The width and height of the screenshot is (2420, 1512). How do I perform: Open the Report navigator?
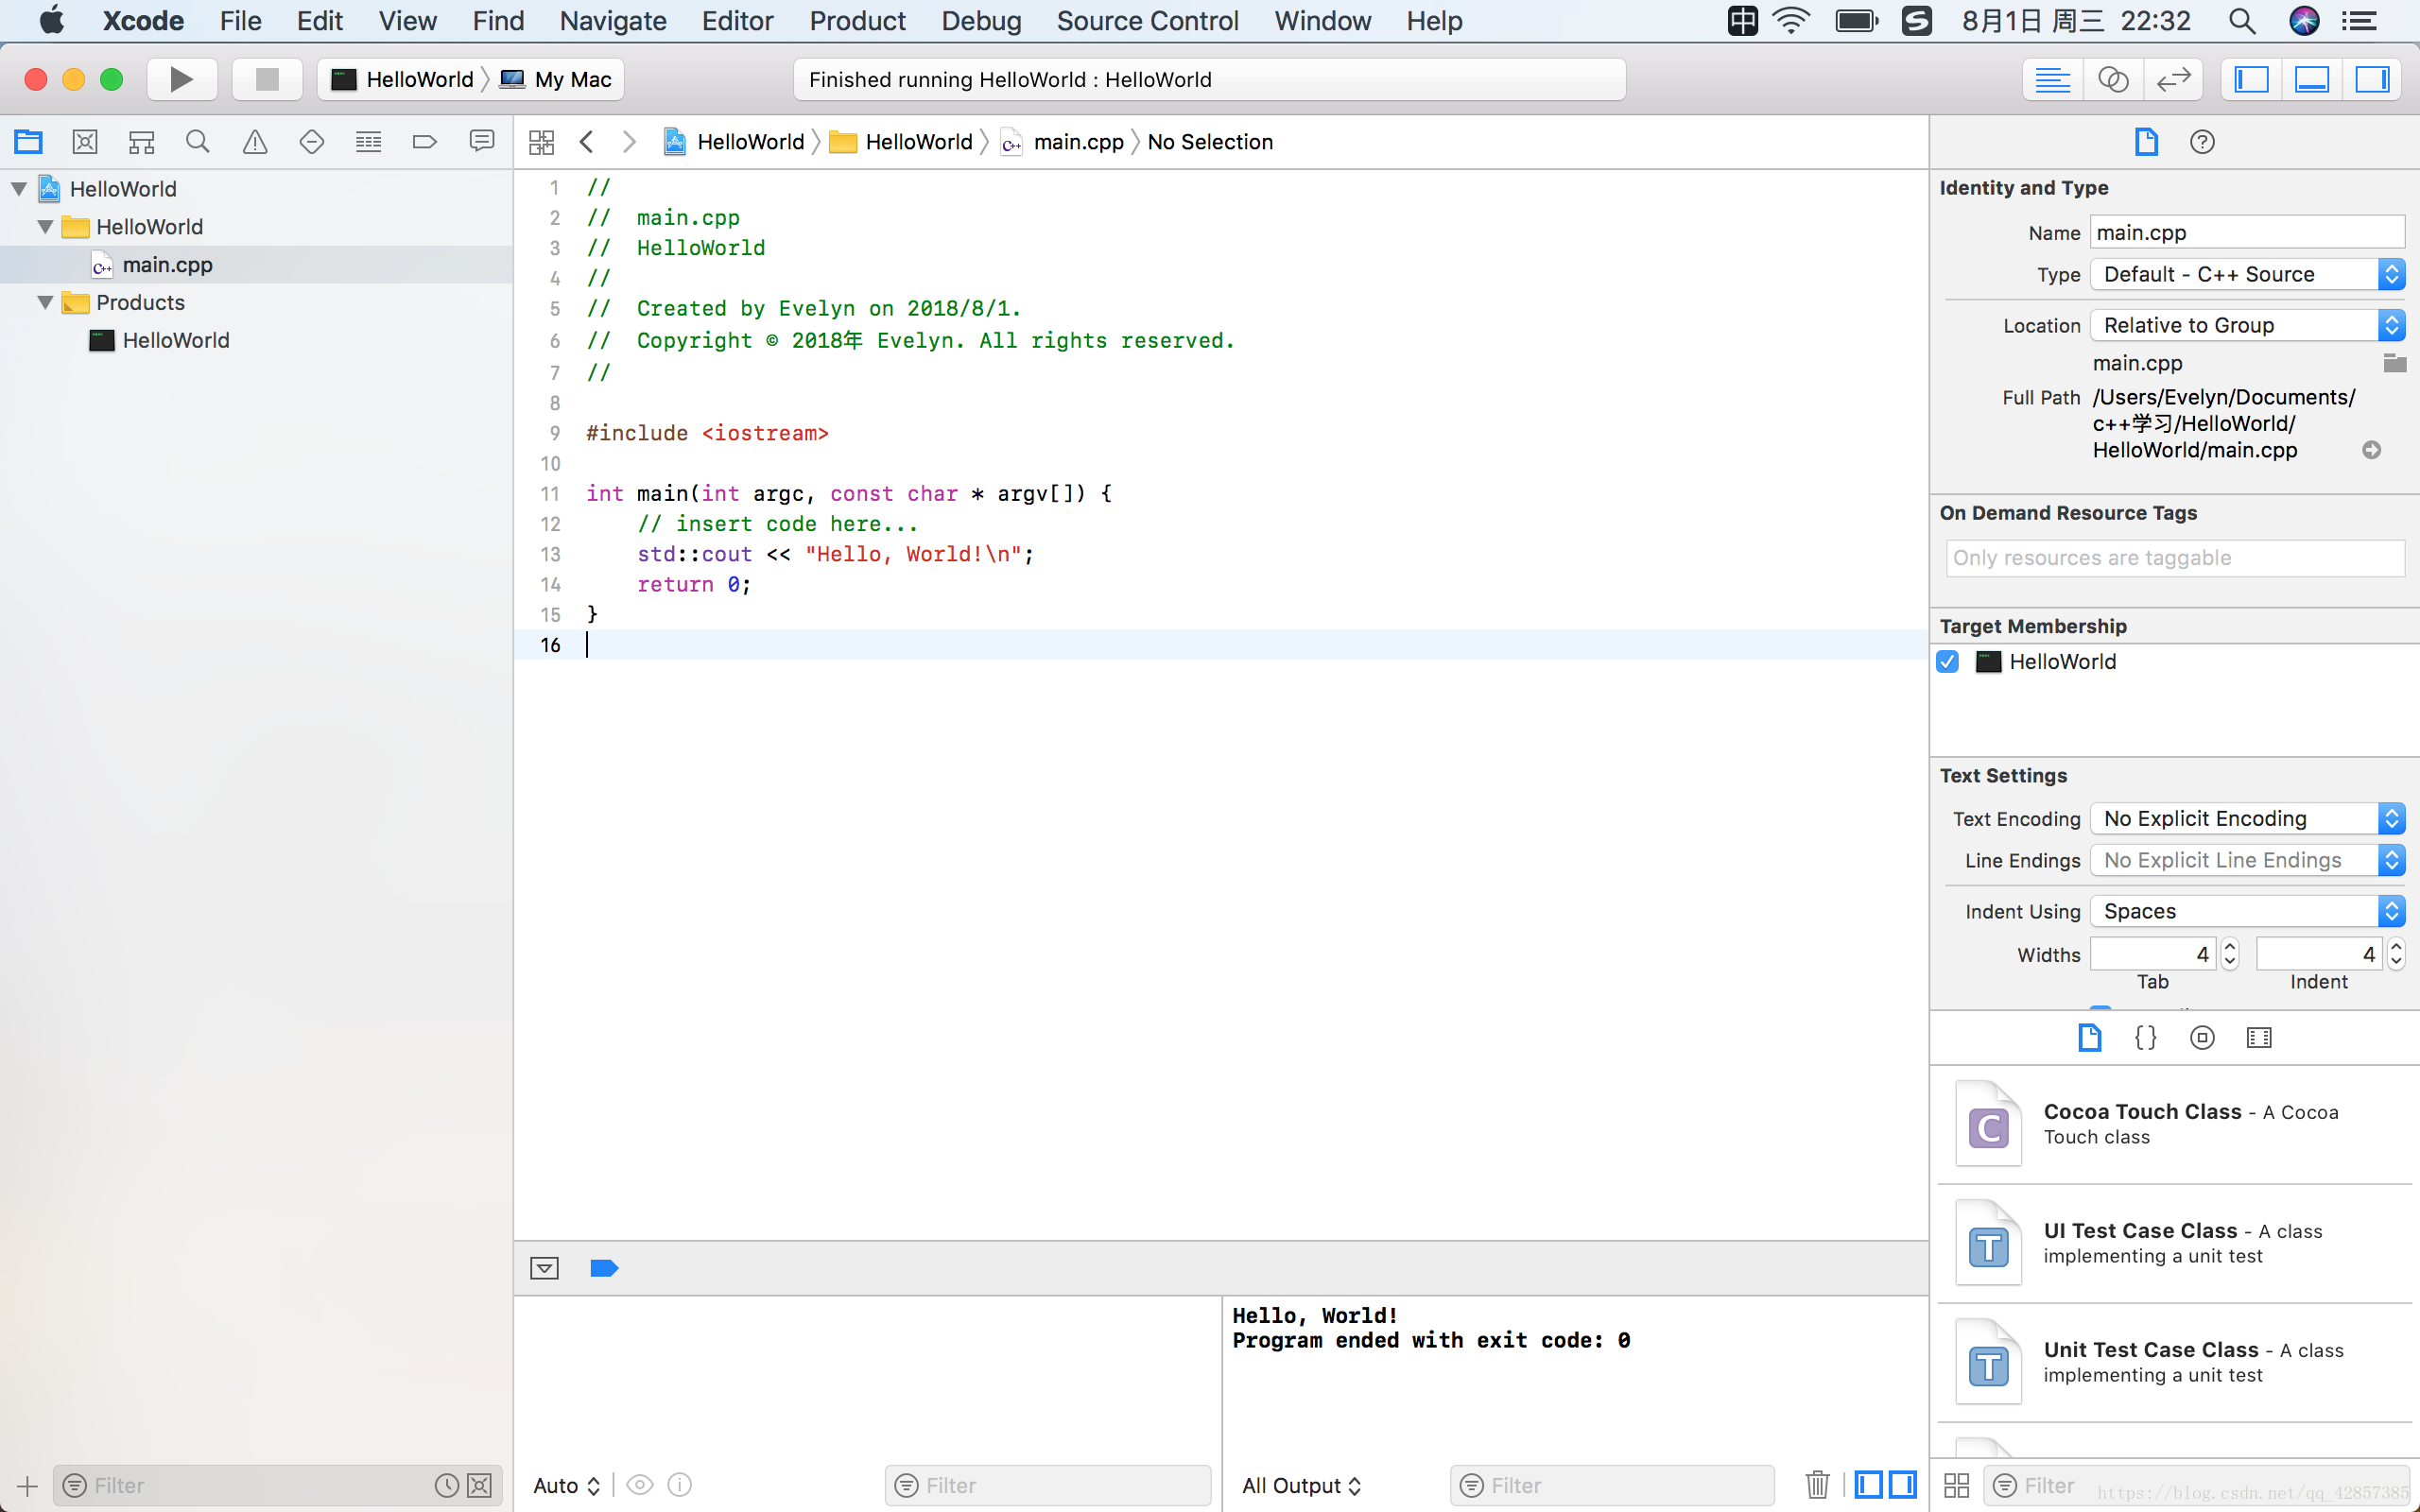pyautogui.click(x=482, y=142)
